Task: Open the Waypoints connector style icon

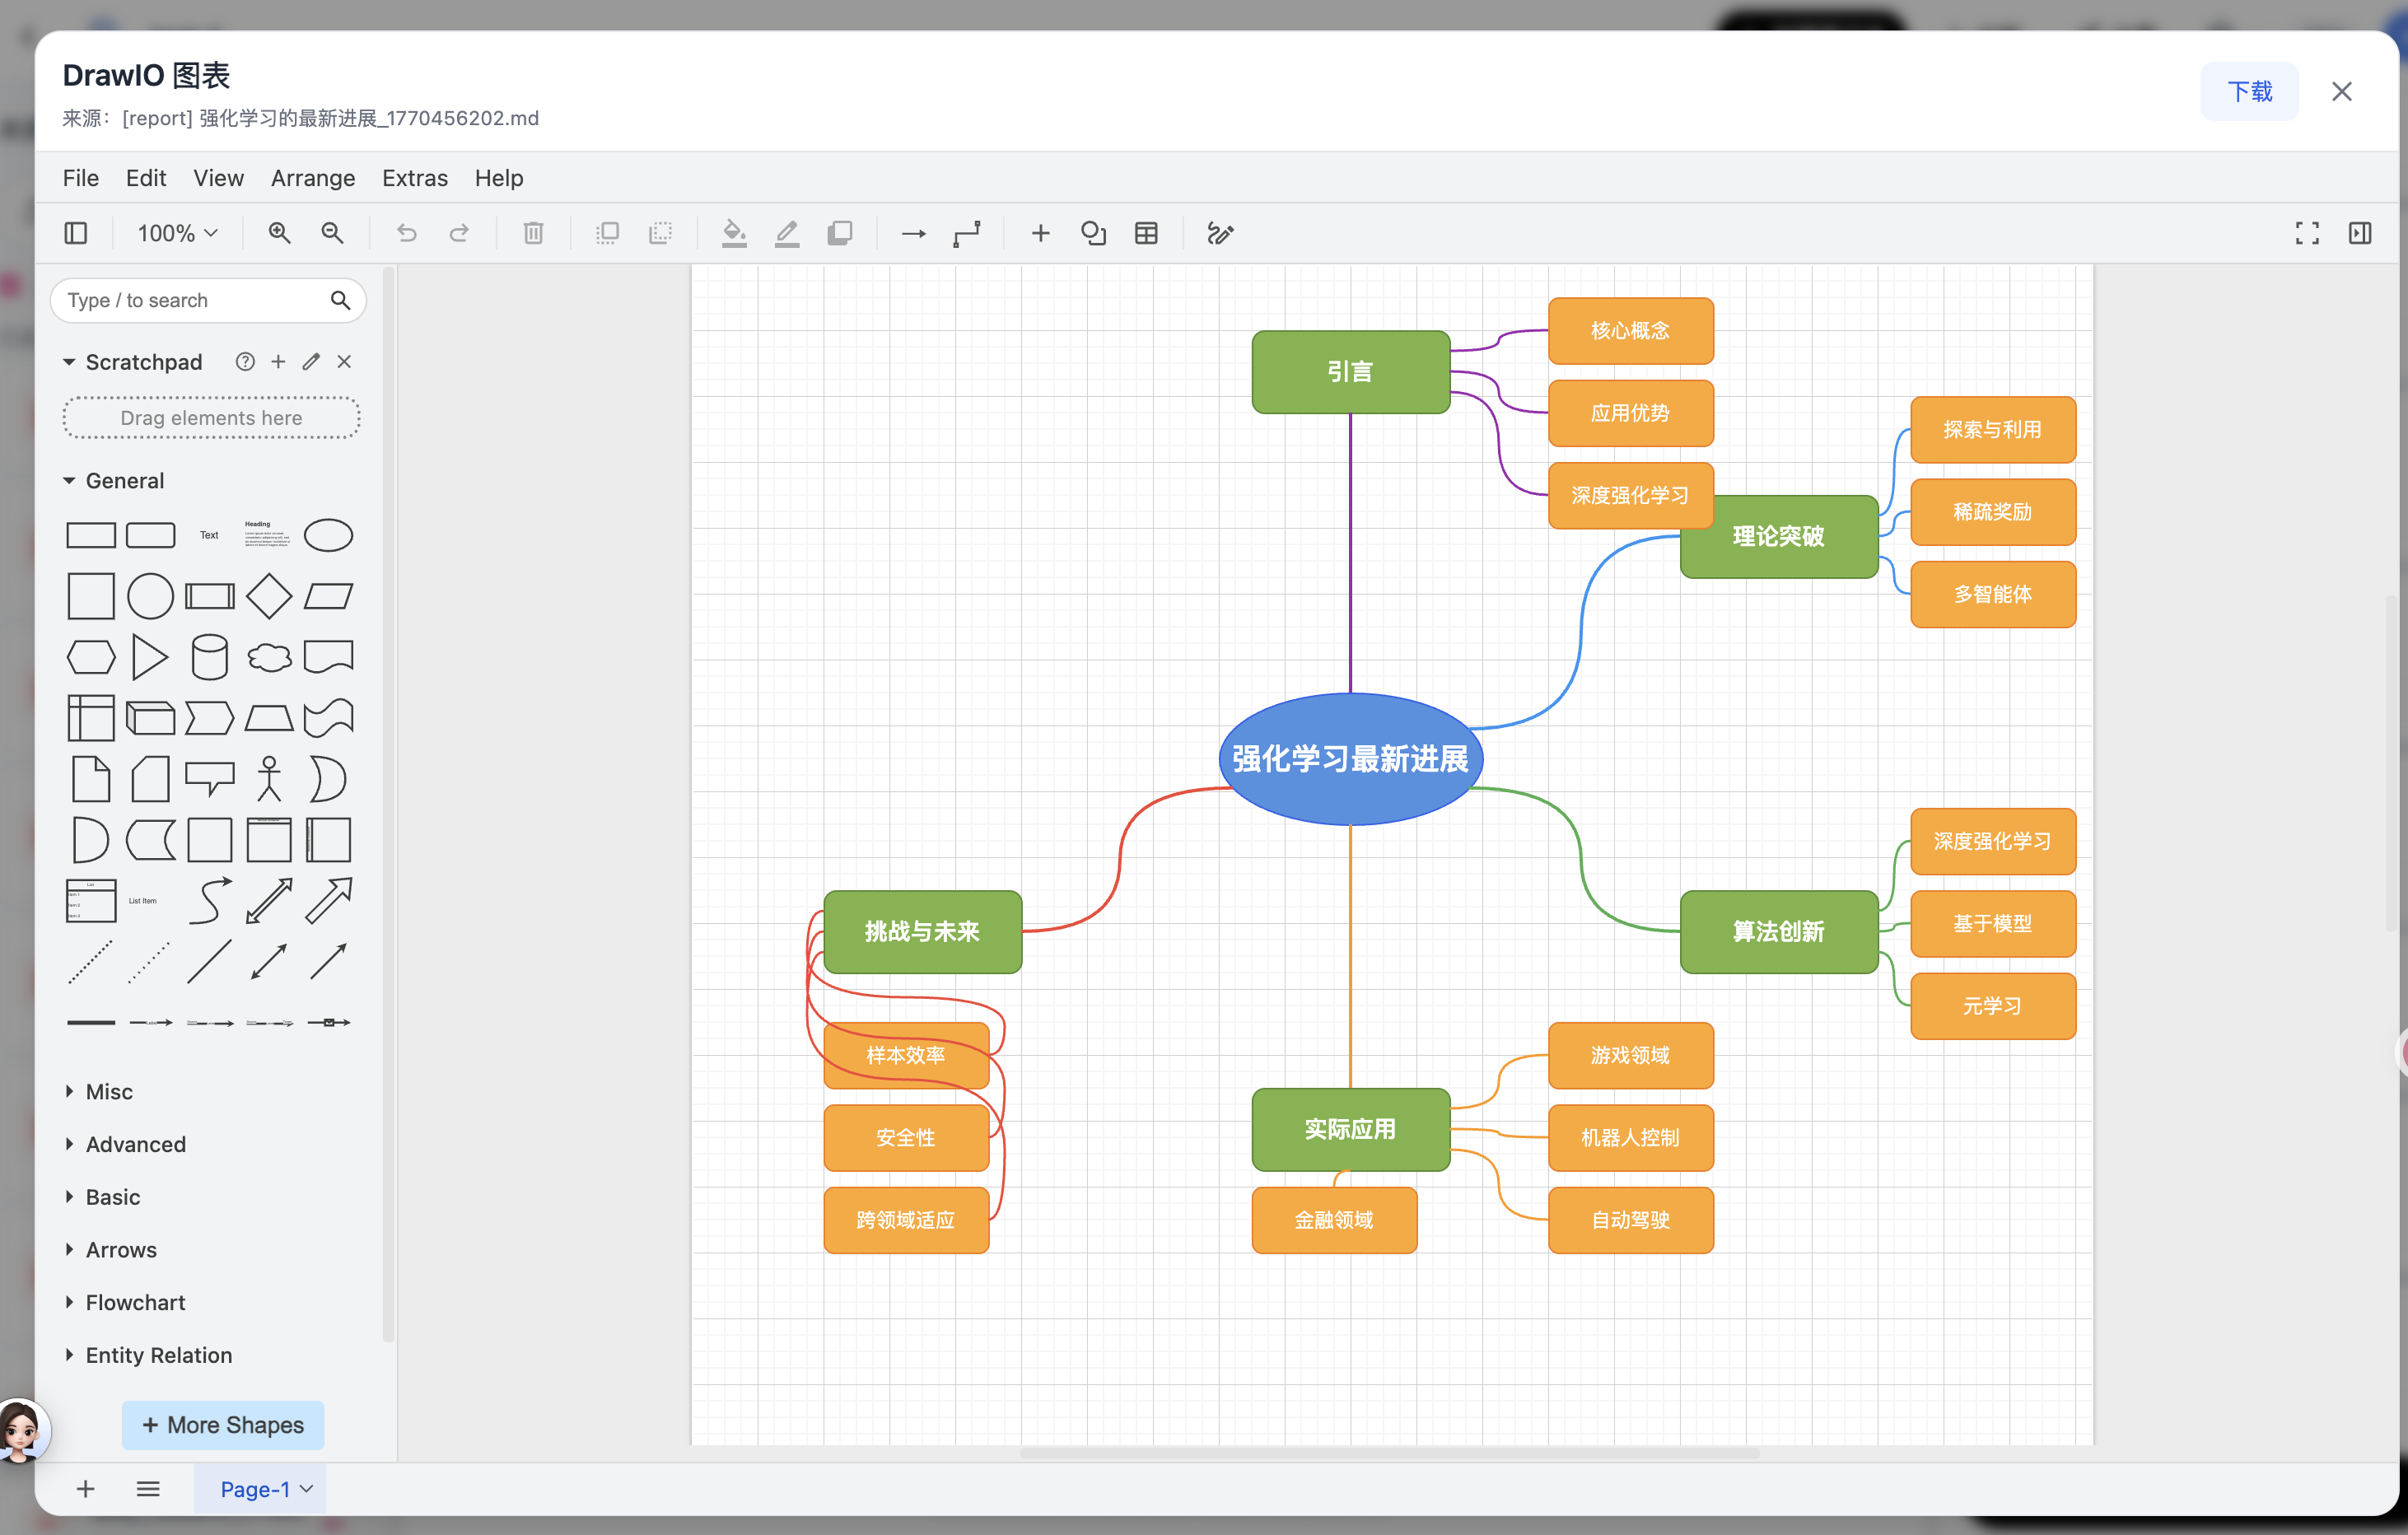Action: 967,233
